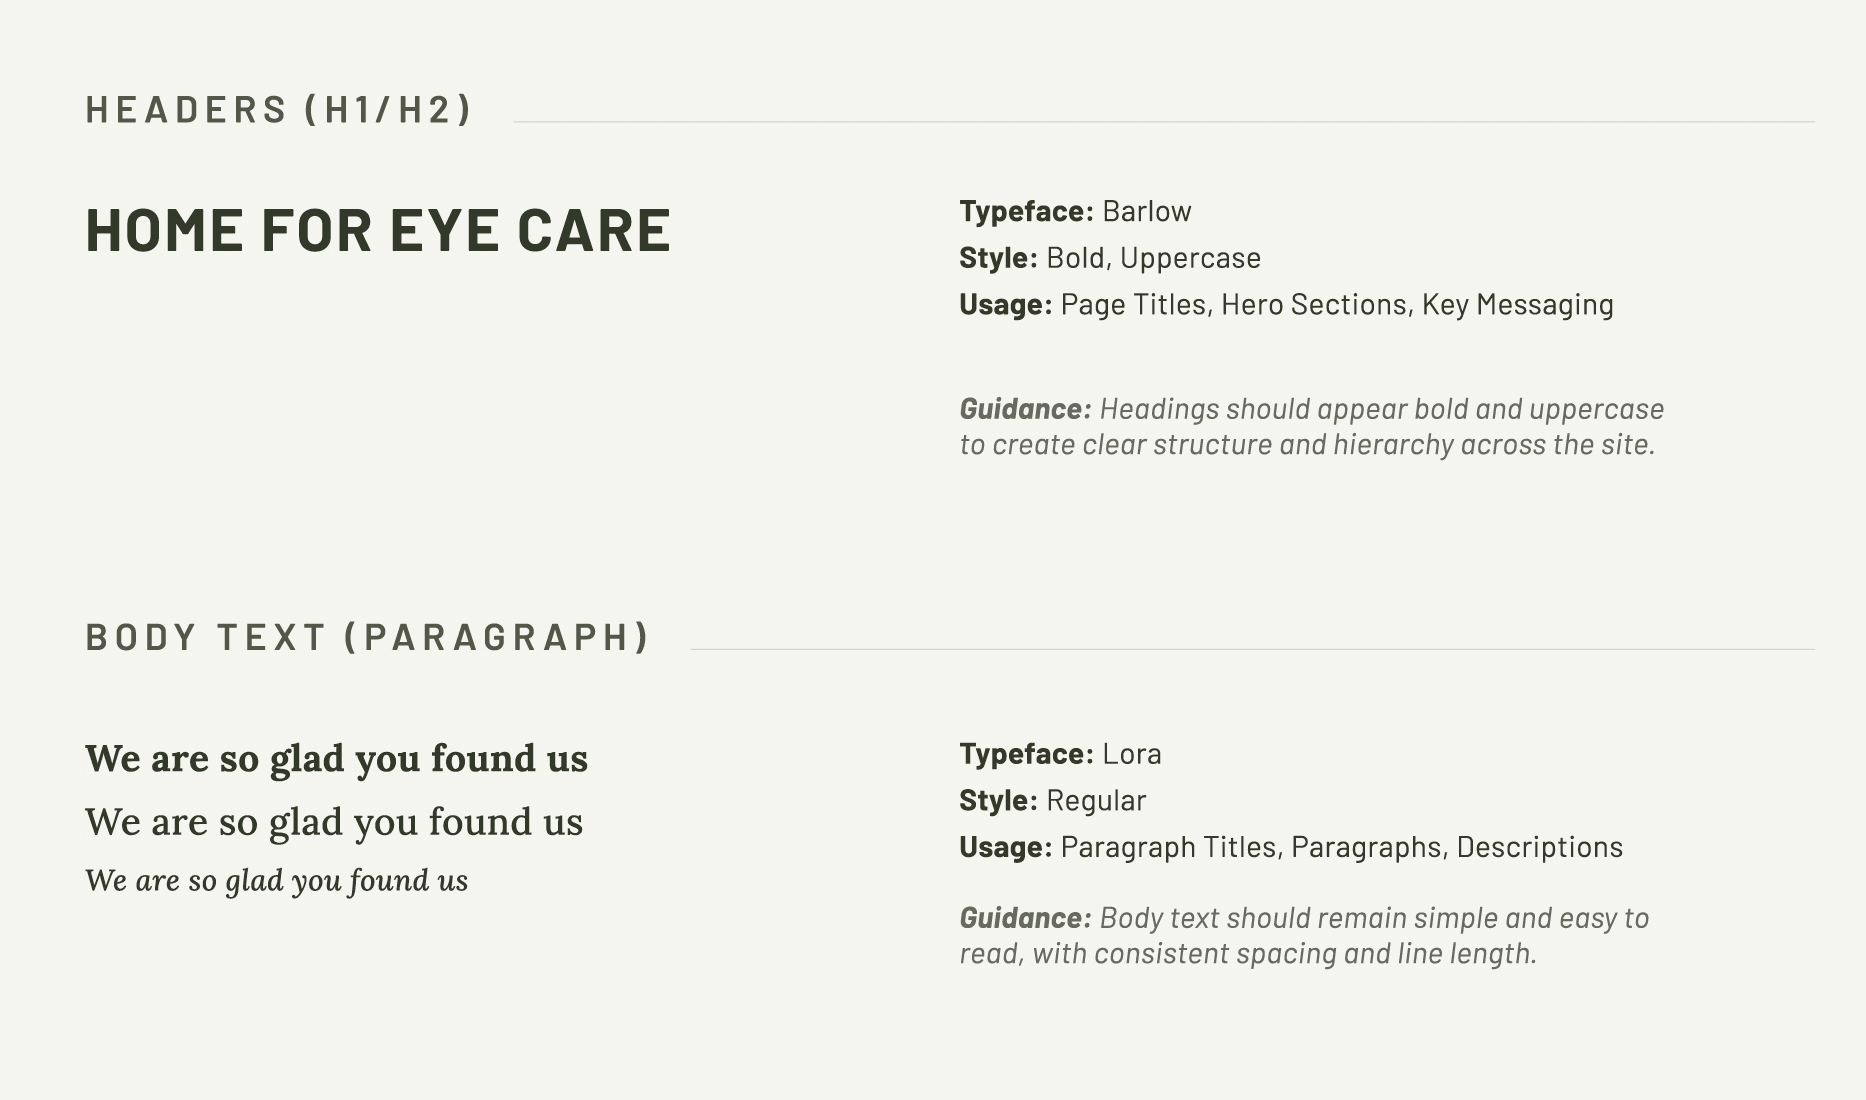Click the HEADERS (H1/H2) section title

point(278,110)
